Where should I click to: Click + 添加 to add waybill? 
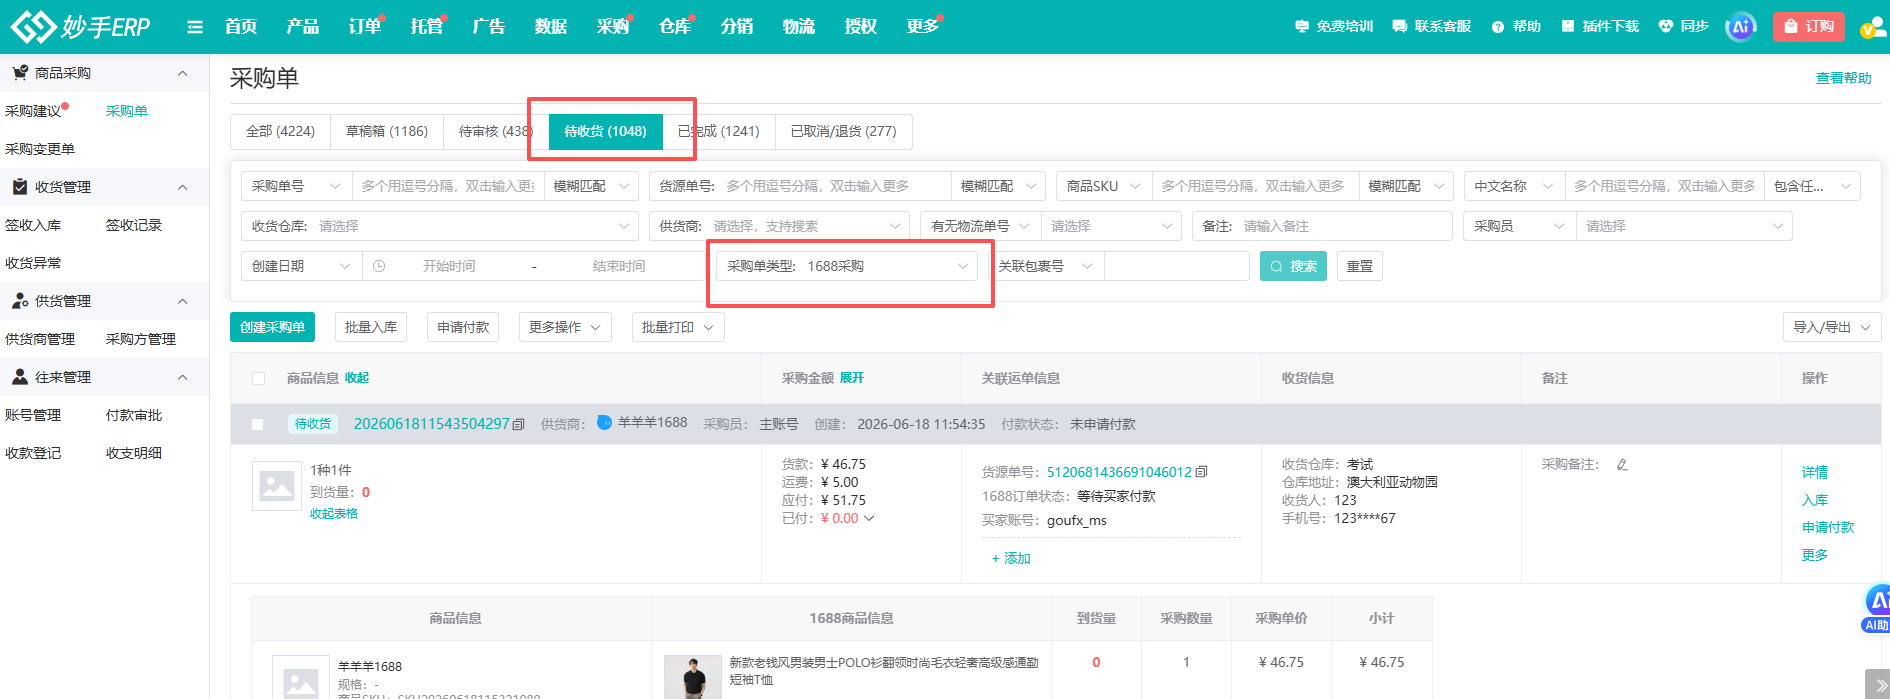tap(1011, 558)
